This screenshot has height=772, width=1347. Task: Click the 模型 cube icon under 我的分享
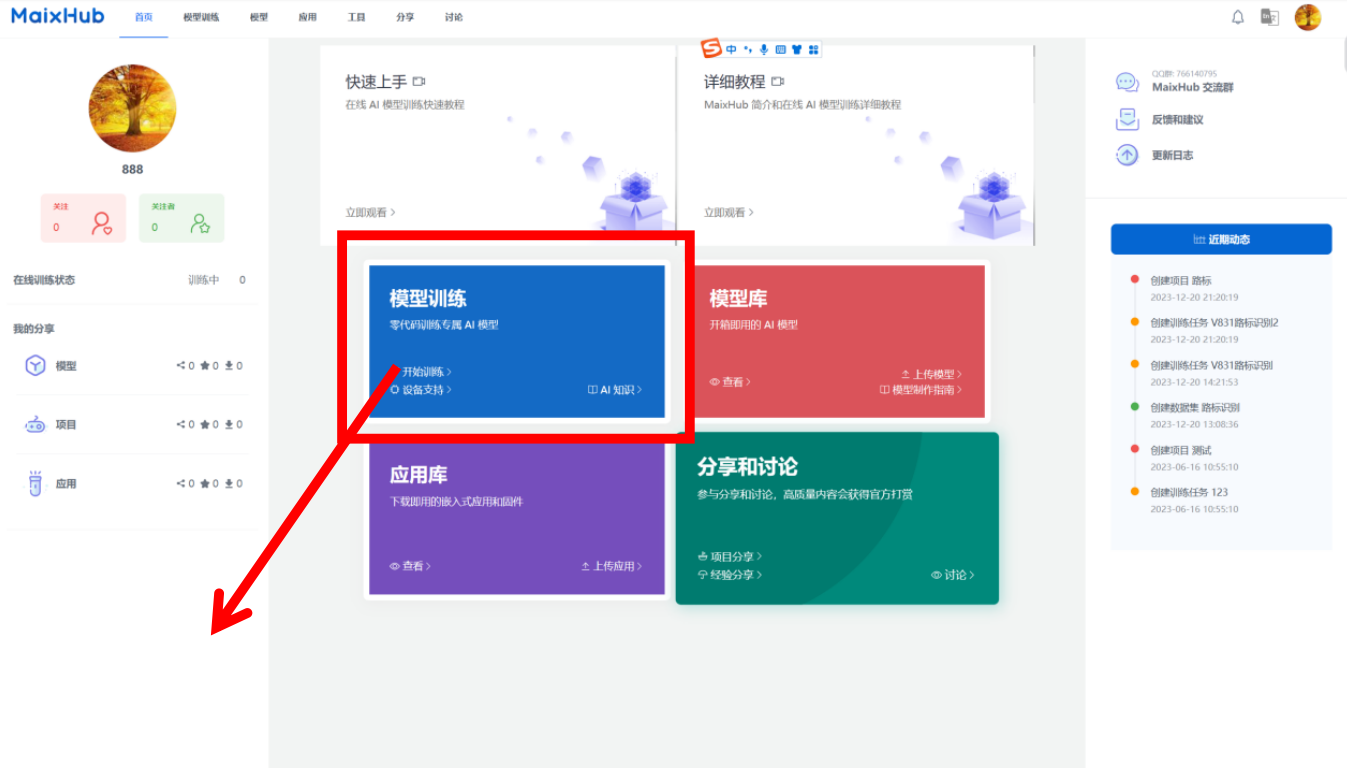coord(35,366)
